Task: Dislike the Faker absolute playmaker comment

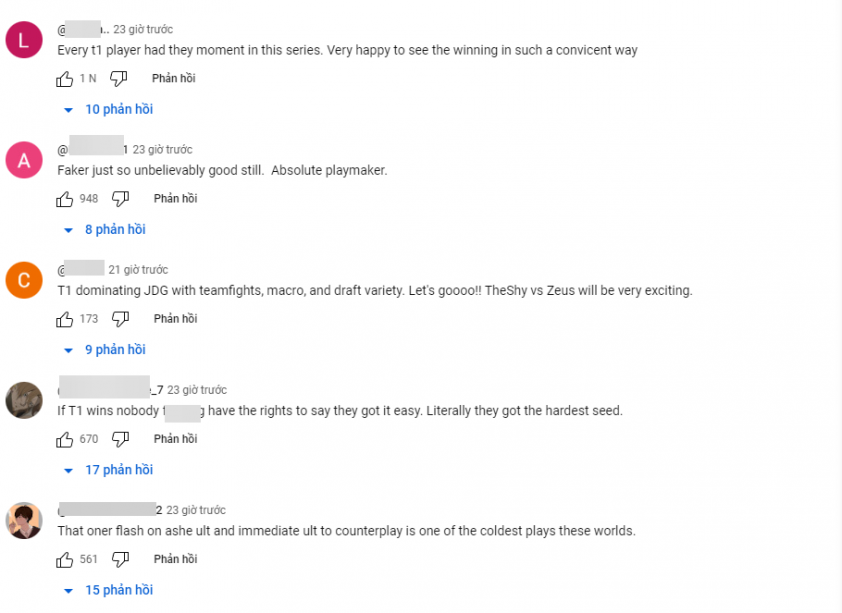Action: click(x=120, y=199)
